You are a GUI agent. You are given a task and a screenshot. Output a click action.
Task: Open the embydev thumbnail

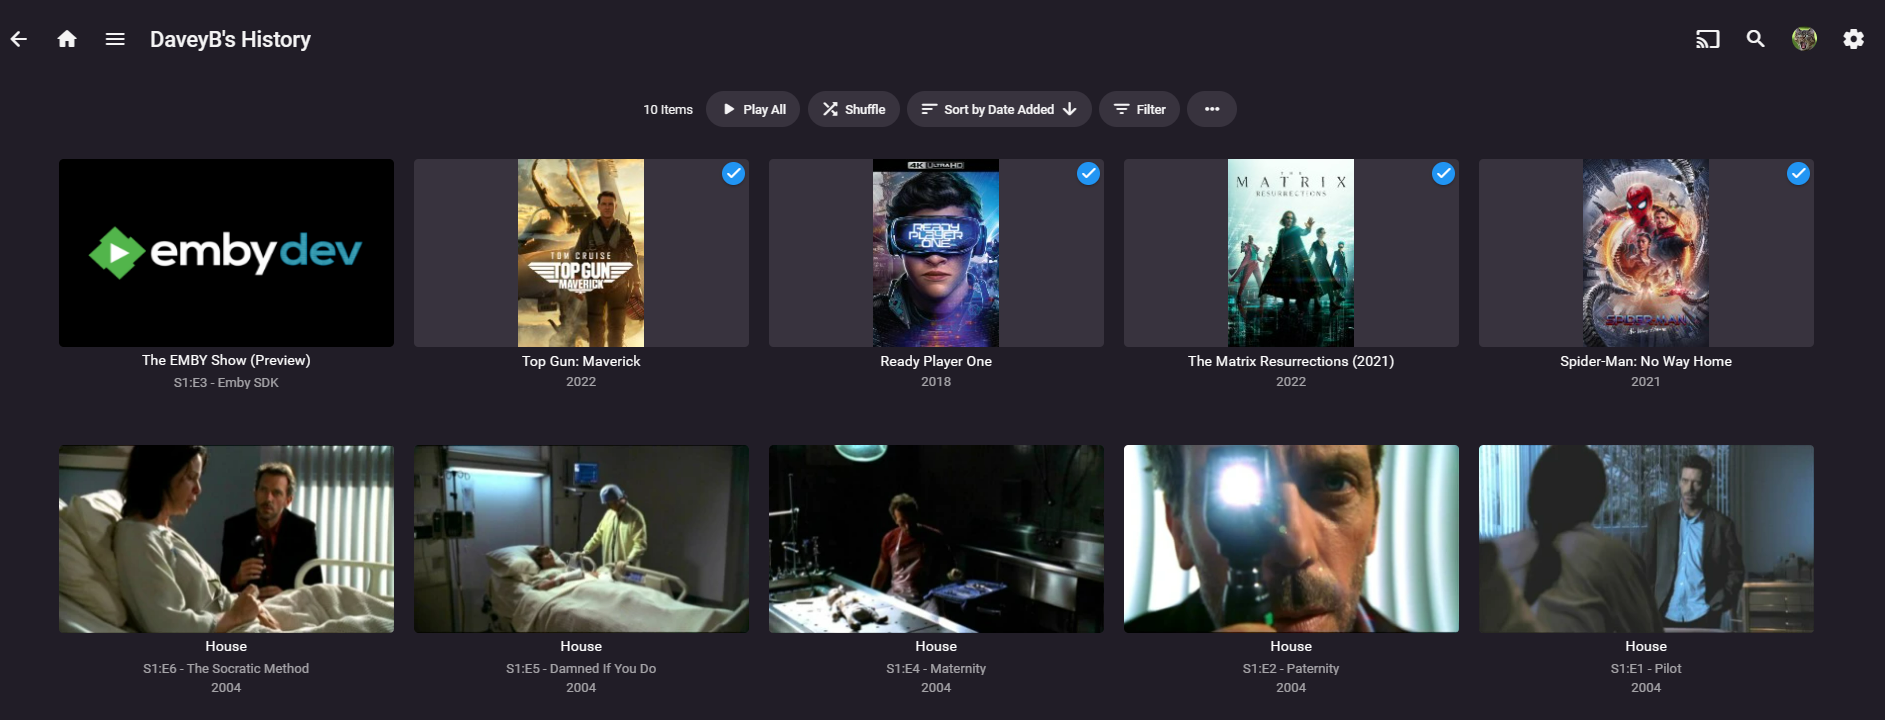(x=226, y=253)
